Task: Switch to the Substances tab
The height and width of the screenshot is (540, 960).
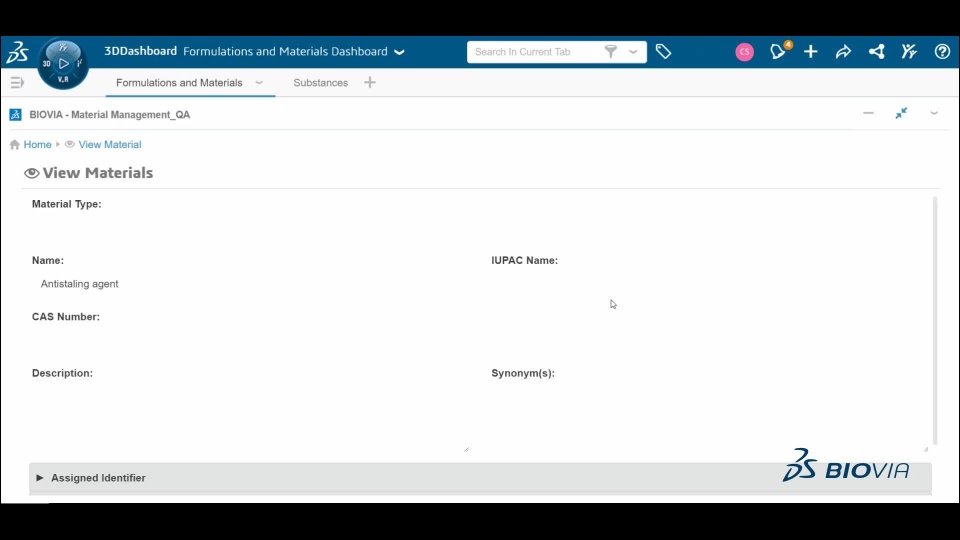Action: tap(320, 83)
